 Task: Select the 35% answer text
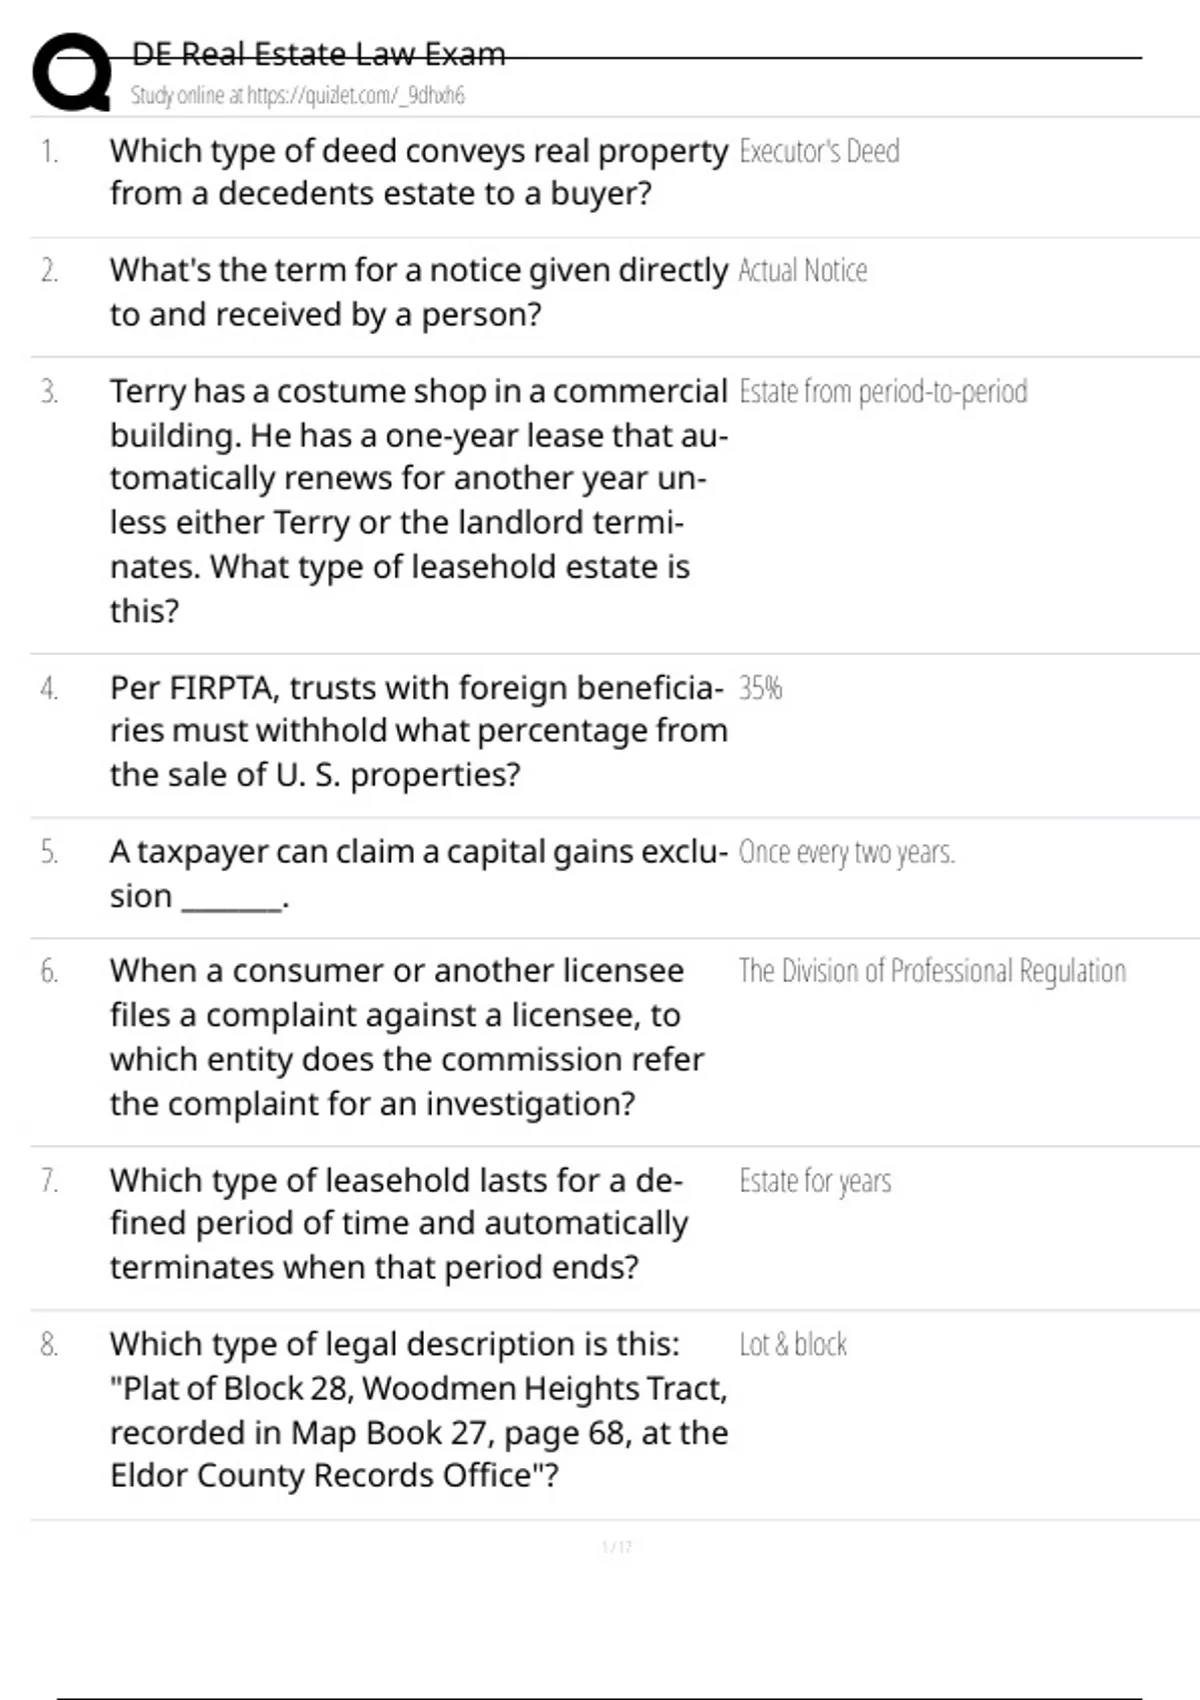(x=760, y=688)
